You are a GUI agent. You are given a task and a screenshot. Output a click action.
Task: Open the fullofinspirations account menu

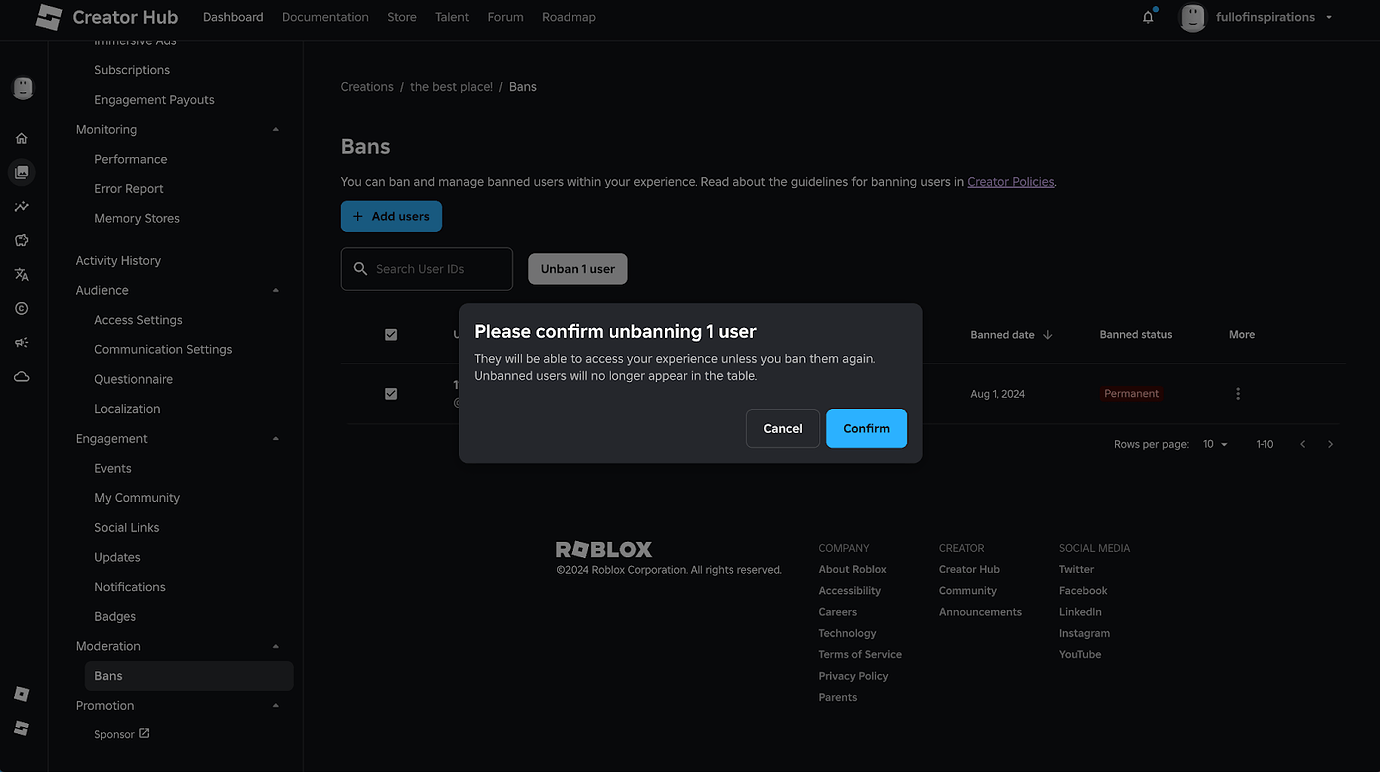tap(1257, 16)
